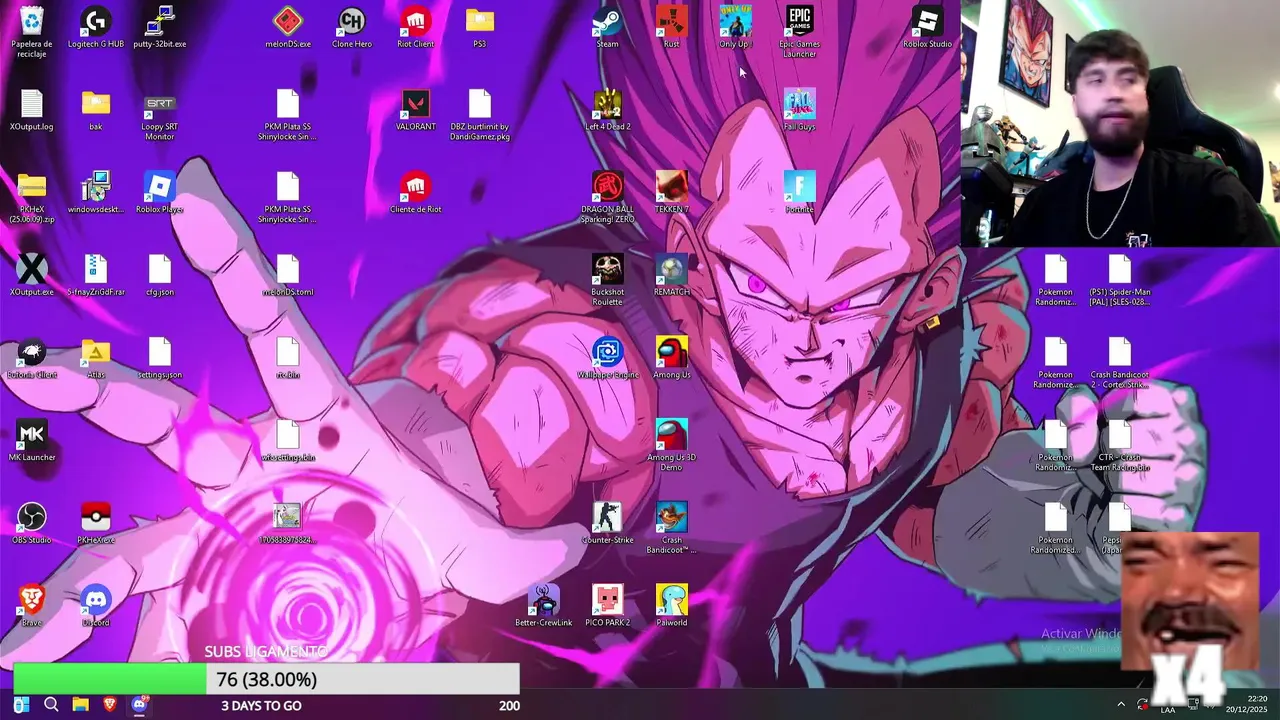Select the Palworld game icon

(672, 606)
